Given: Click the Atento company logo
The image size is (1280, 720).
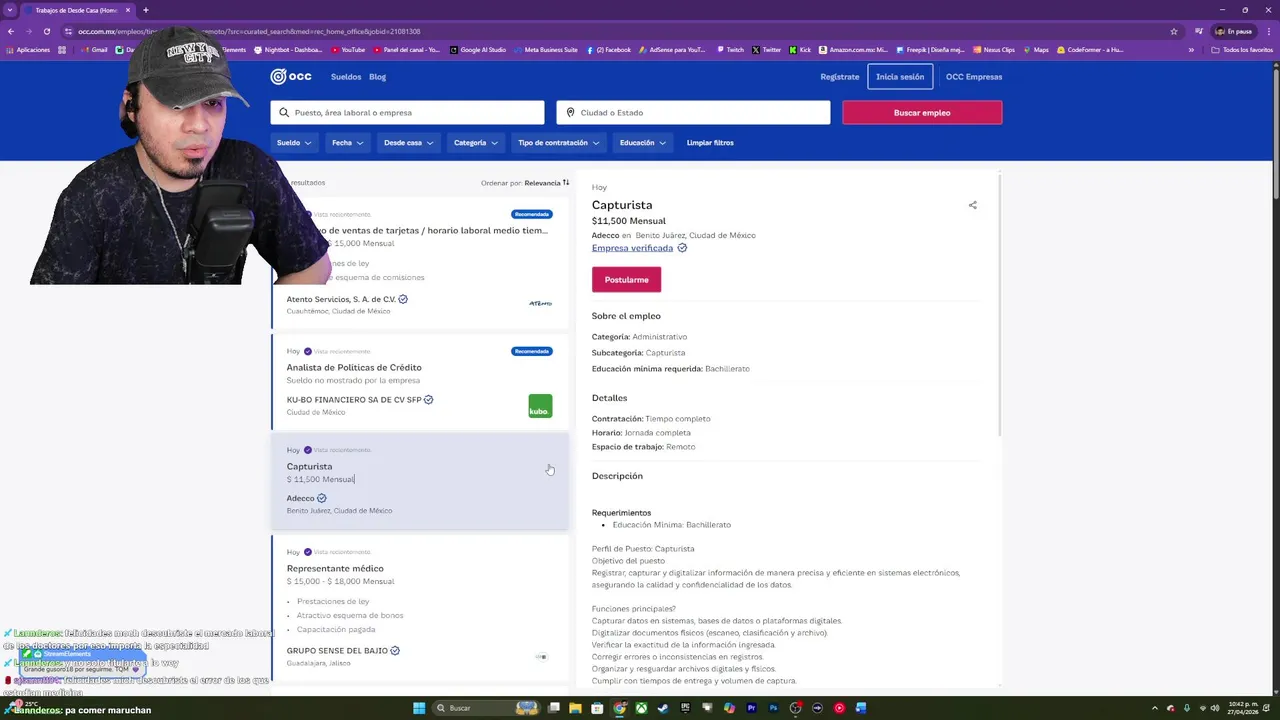Looking at the screenshot, I should coord(540,303).
